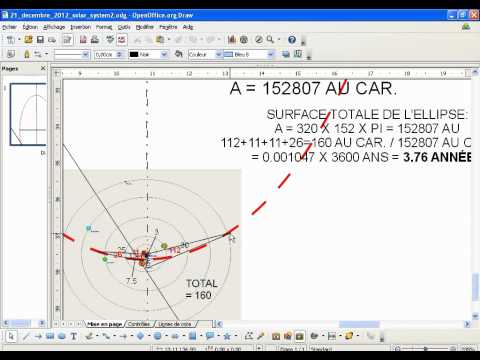480x360 pixels.
Task: Switch to Contrôles layer tab
Action: pos(139,324)
